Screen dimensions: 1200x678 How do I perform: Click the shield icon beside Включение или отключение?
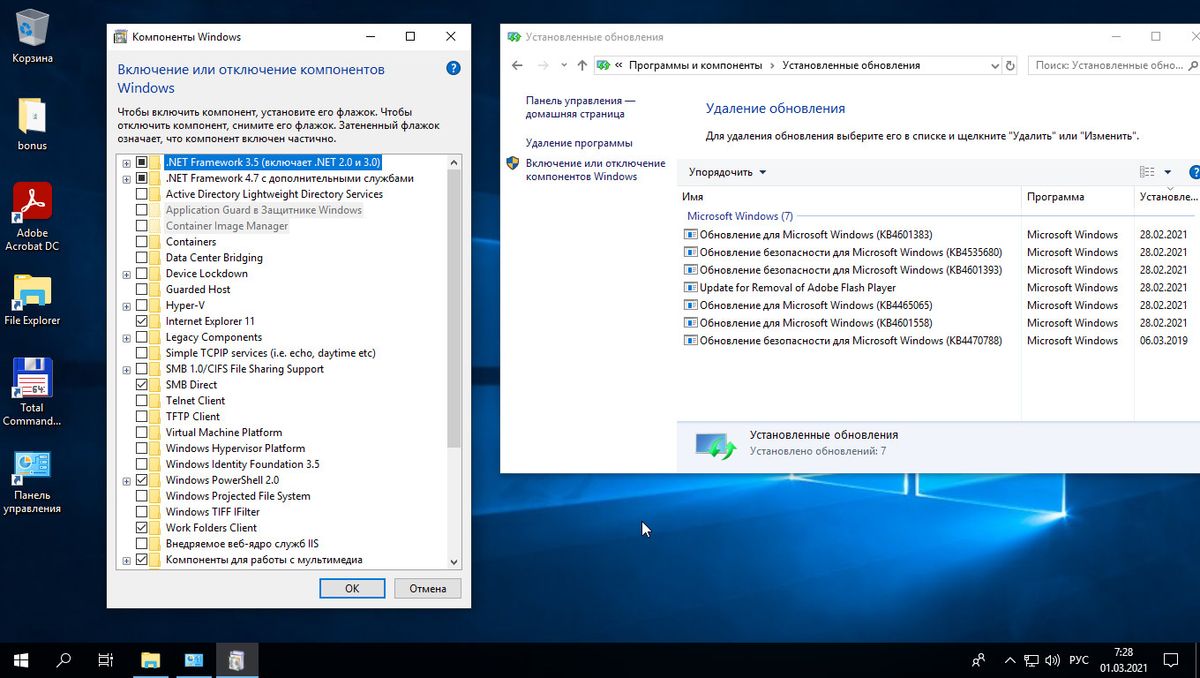point(513,163)
